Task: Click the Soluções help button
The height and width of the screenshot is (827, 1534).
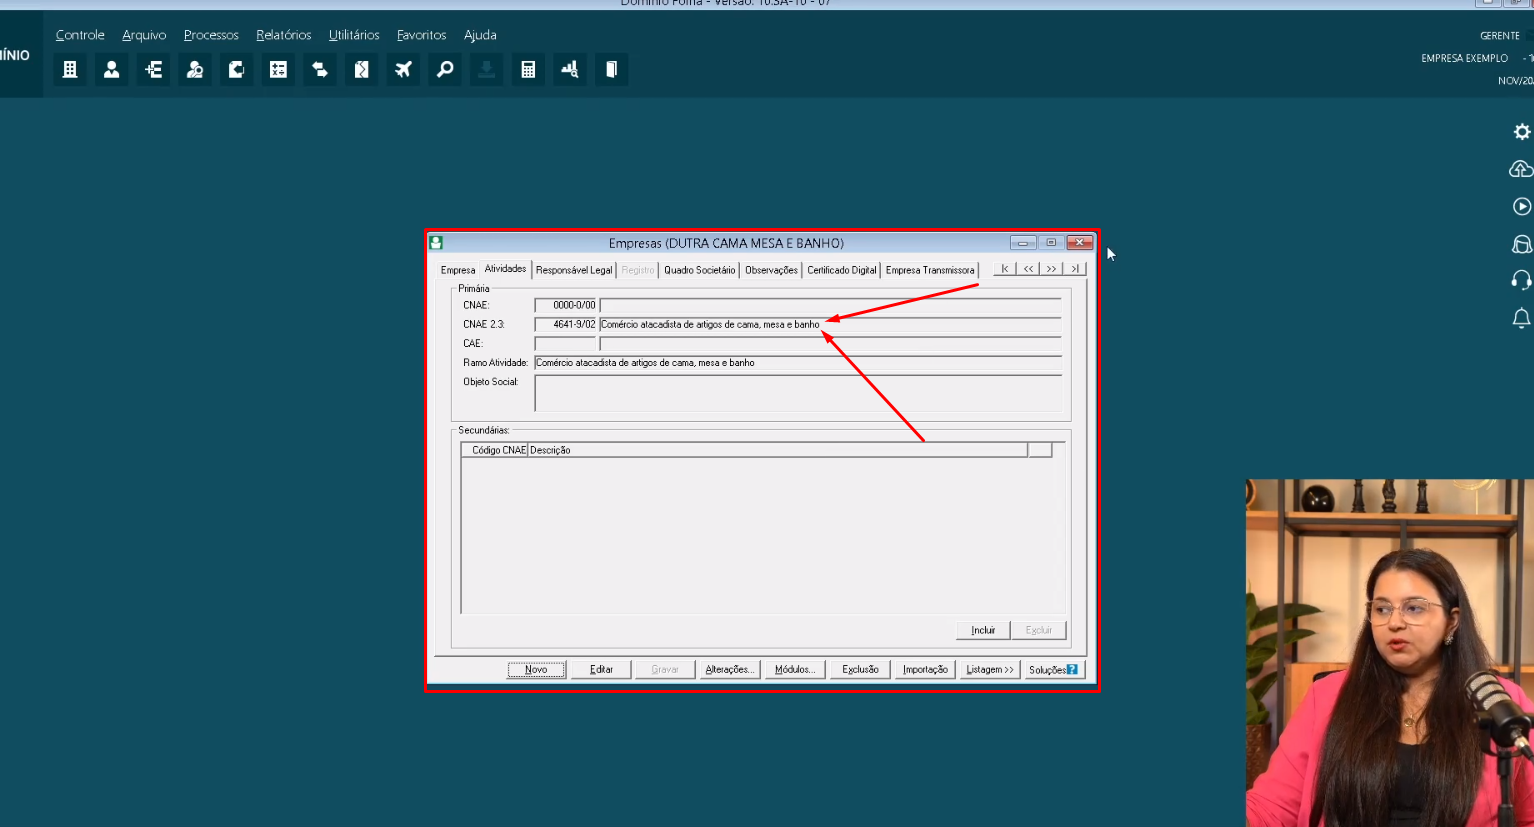Action: 1054,670
